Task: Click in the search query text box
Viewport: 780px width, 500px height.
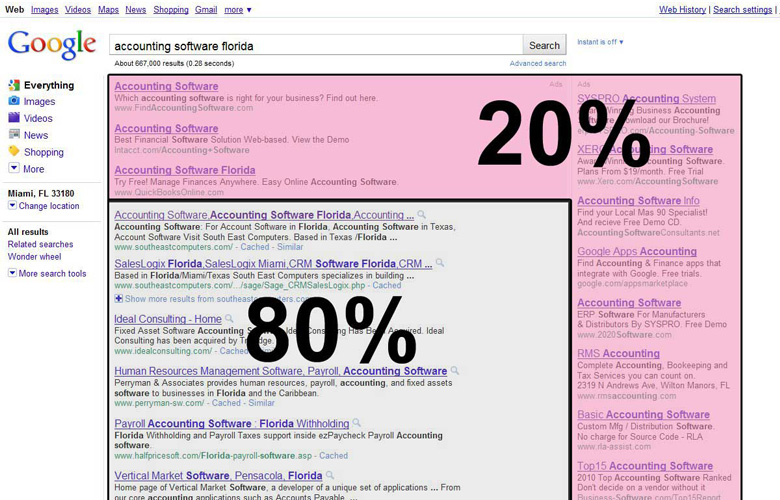Action: (315, 45)
